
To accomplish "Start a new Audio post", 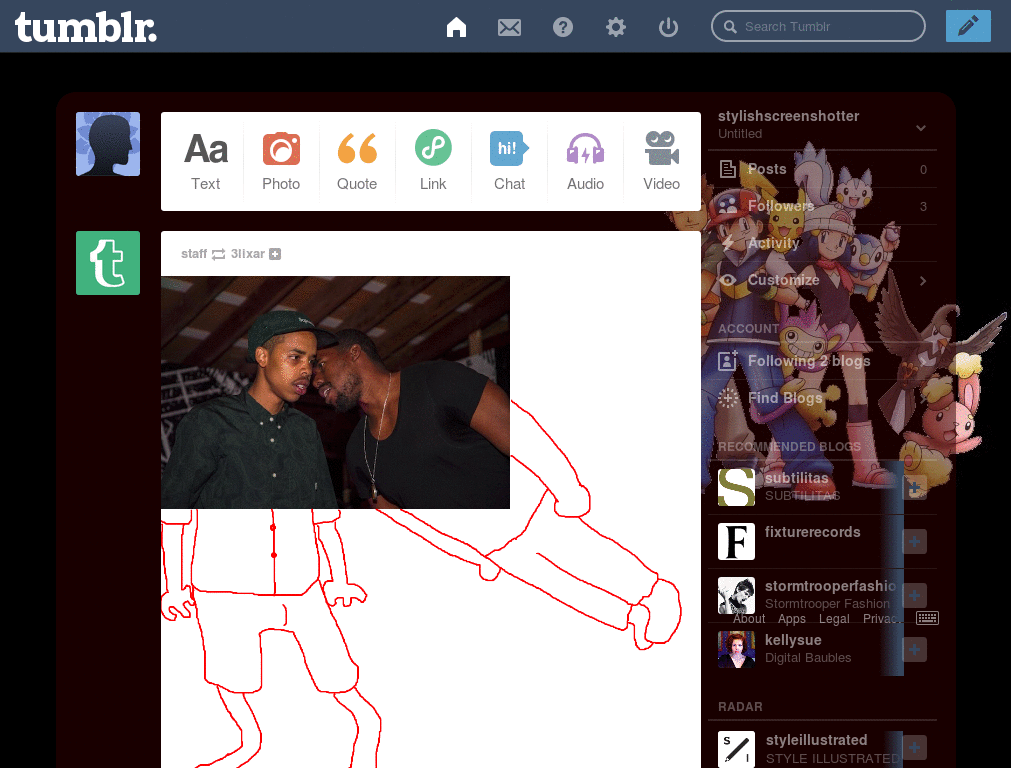I will pos(585,161).
